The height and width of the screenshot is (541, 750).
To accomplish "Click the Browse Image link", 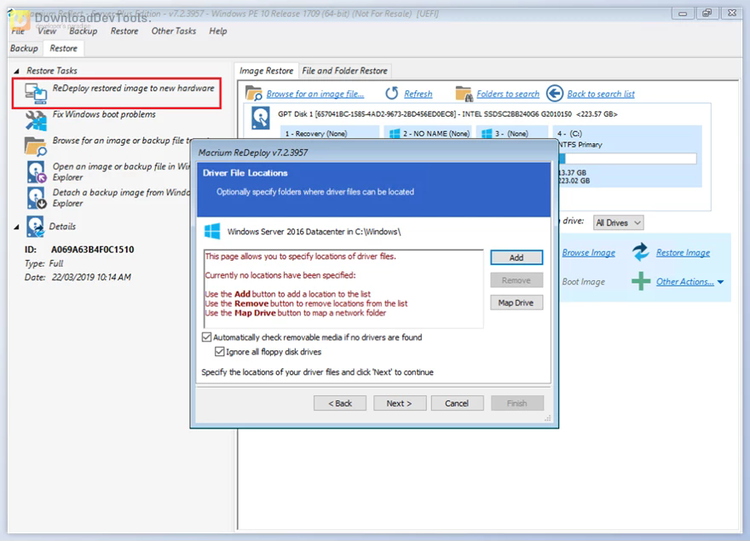I will [588, 253].
